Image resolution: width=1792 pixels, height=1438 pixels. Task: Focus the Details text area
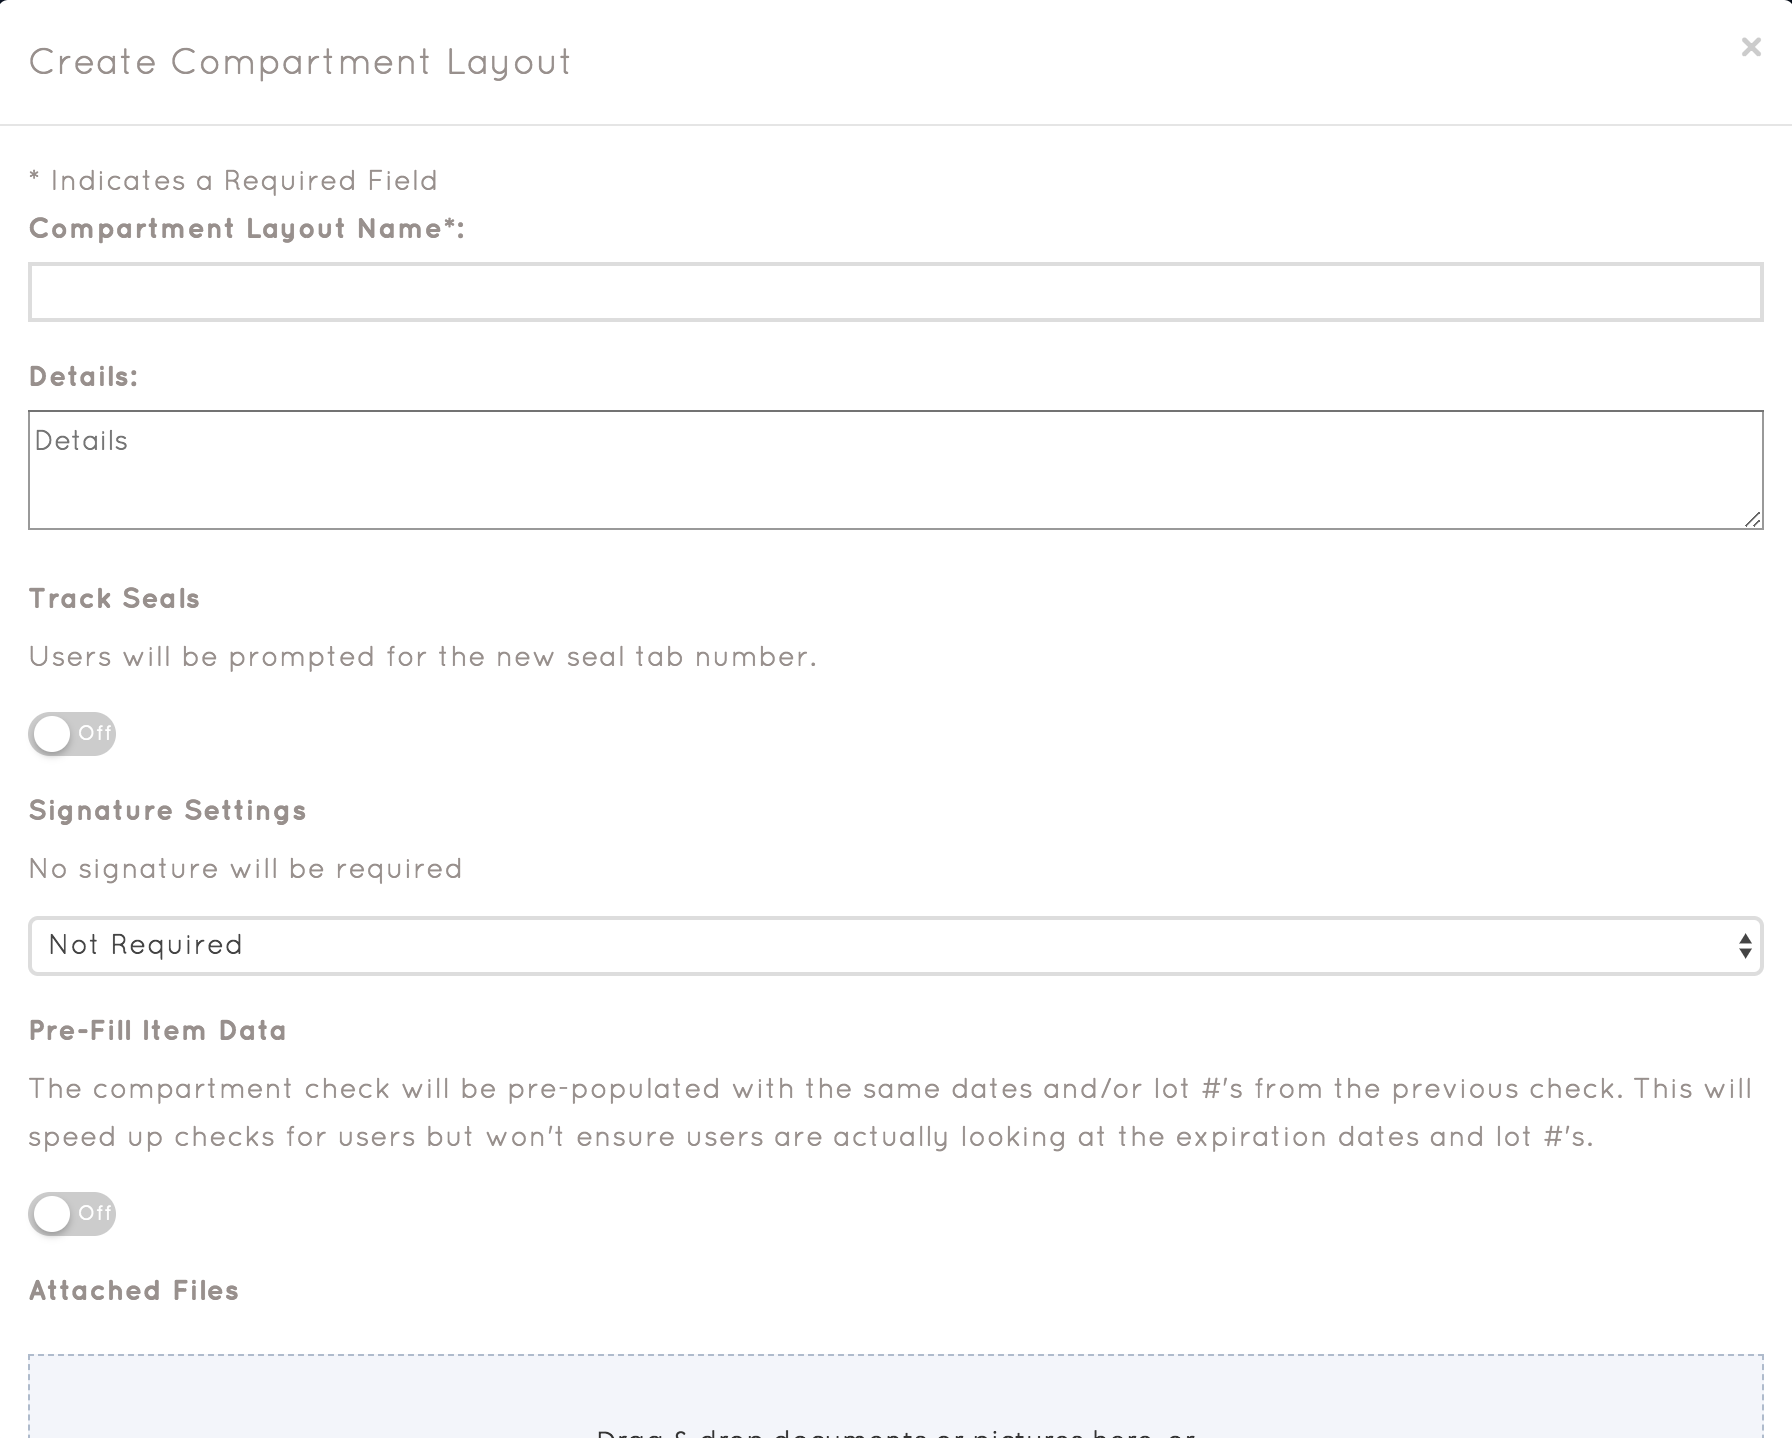(x=895, y=469)
